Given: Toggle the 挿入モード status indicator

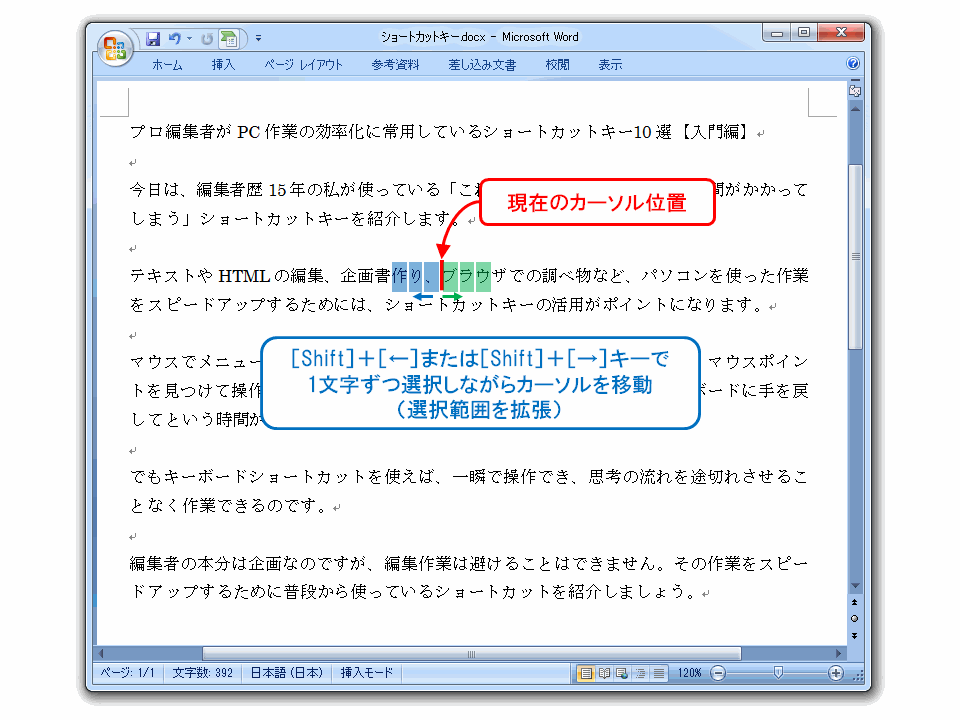Looking at the screenshot, I should pos(367,673).
